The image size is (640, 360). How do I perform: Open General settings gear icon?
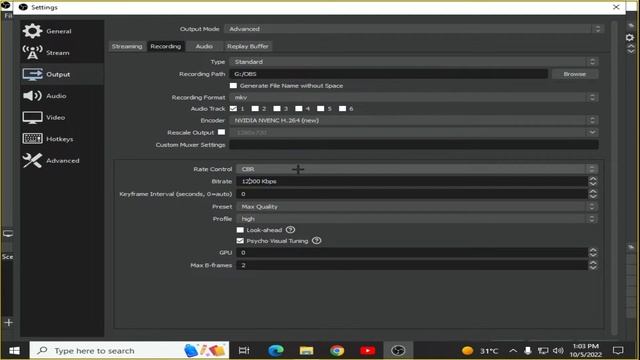pos(32,31)
